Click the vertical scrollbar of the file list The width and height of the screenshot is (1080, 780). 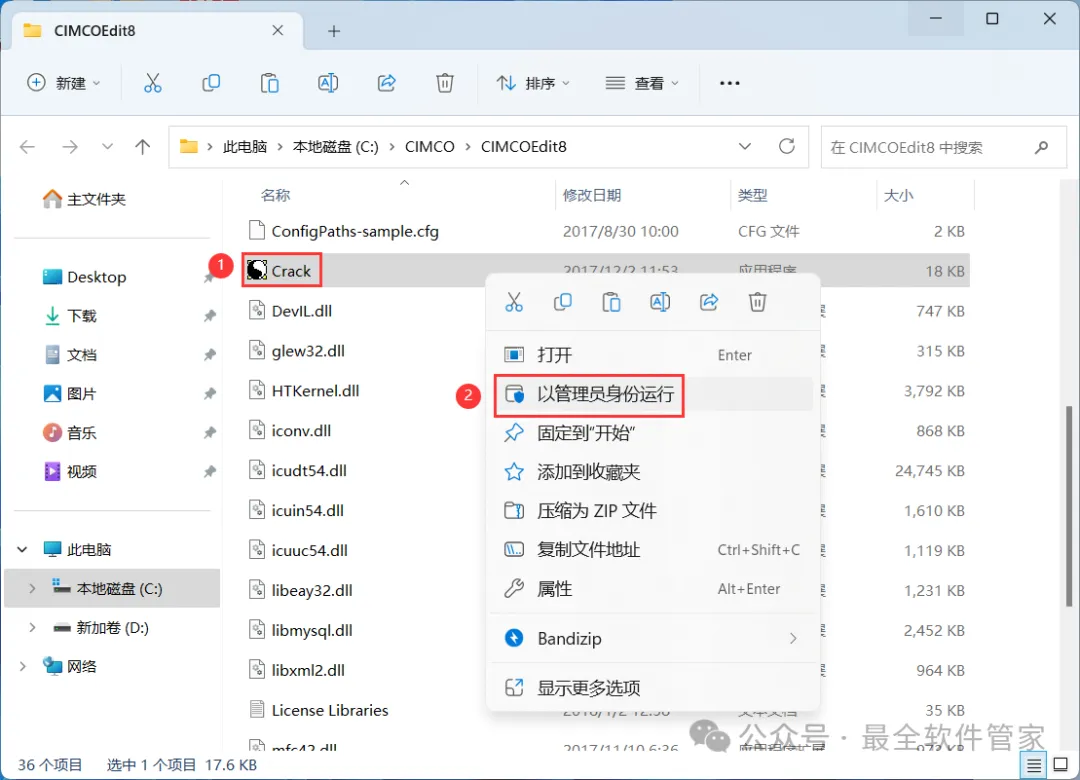1069,506
